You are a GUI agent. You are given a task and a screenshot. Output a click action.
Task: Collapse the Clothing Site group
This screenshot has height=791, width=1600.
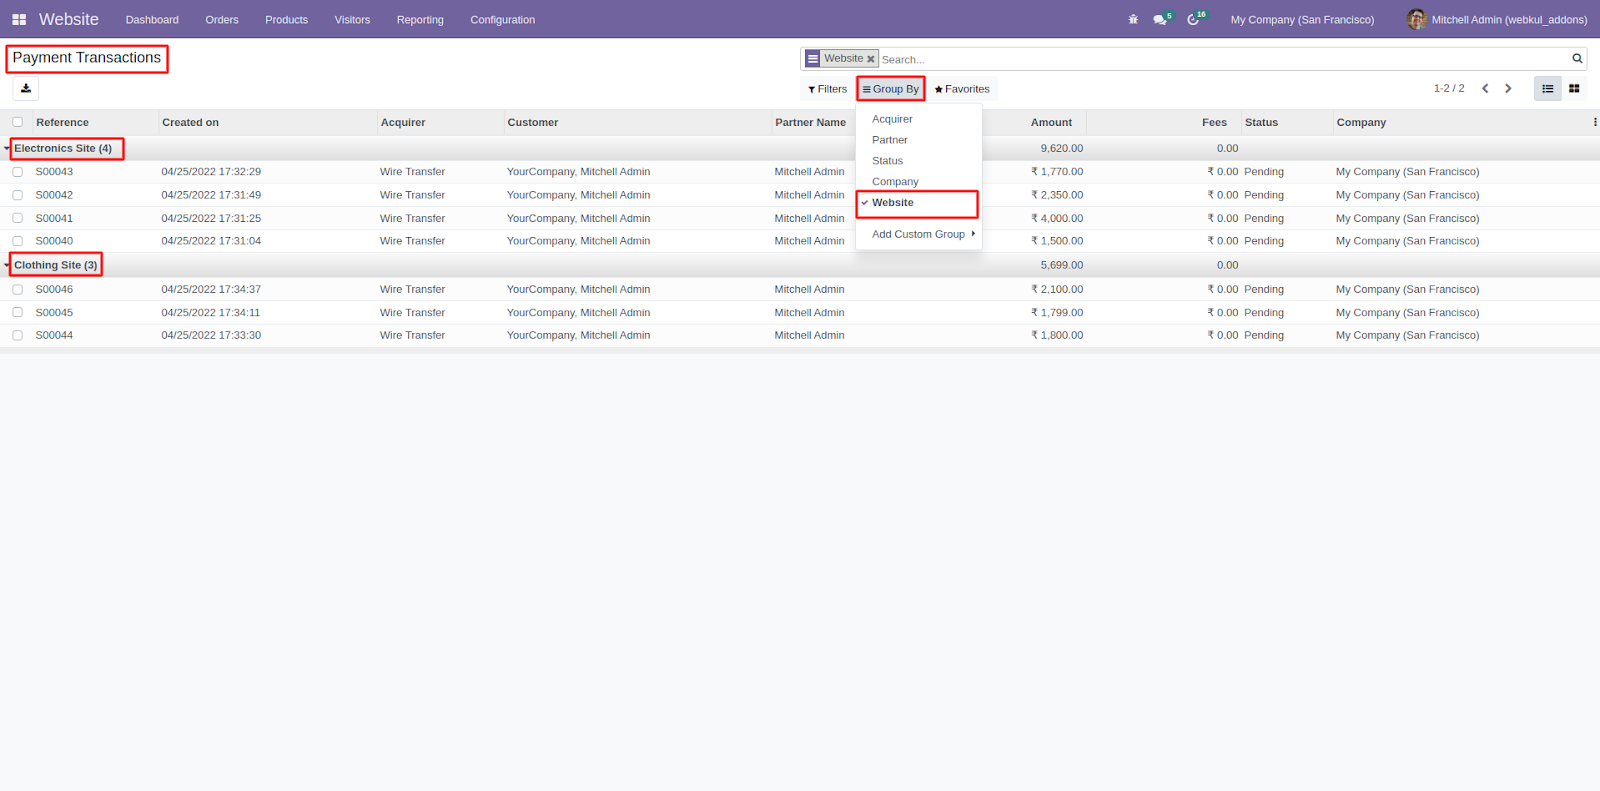[55, 266]
